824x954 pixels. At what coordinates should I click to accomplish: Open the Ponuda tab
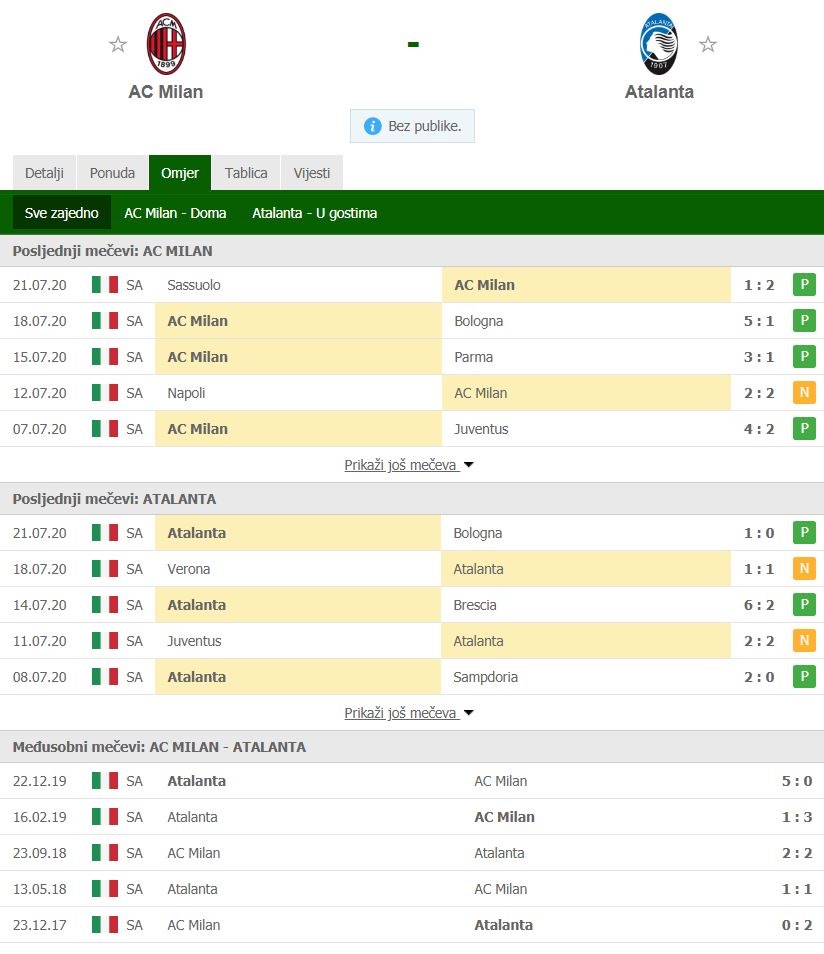[113, 173]
